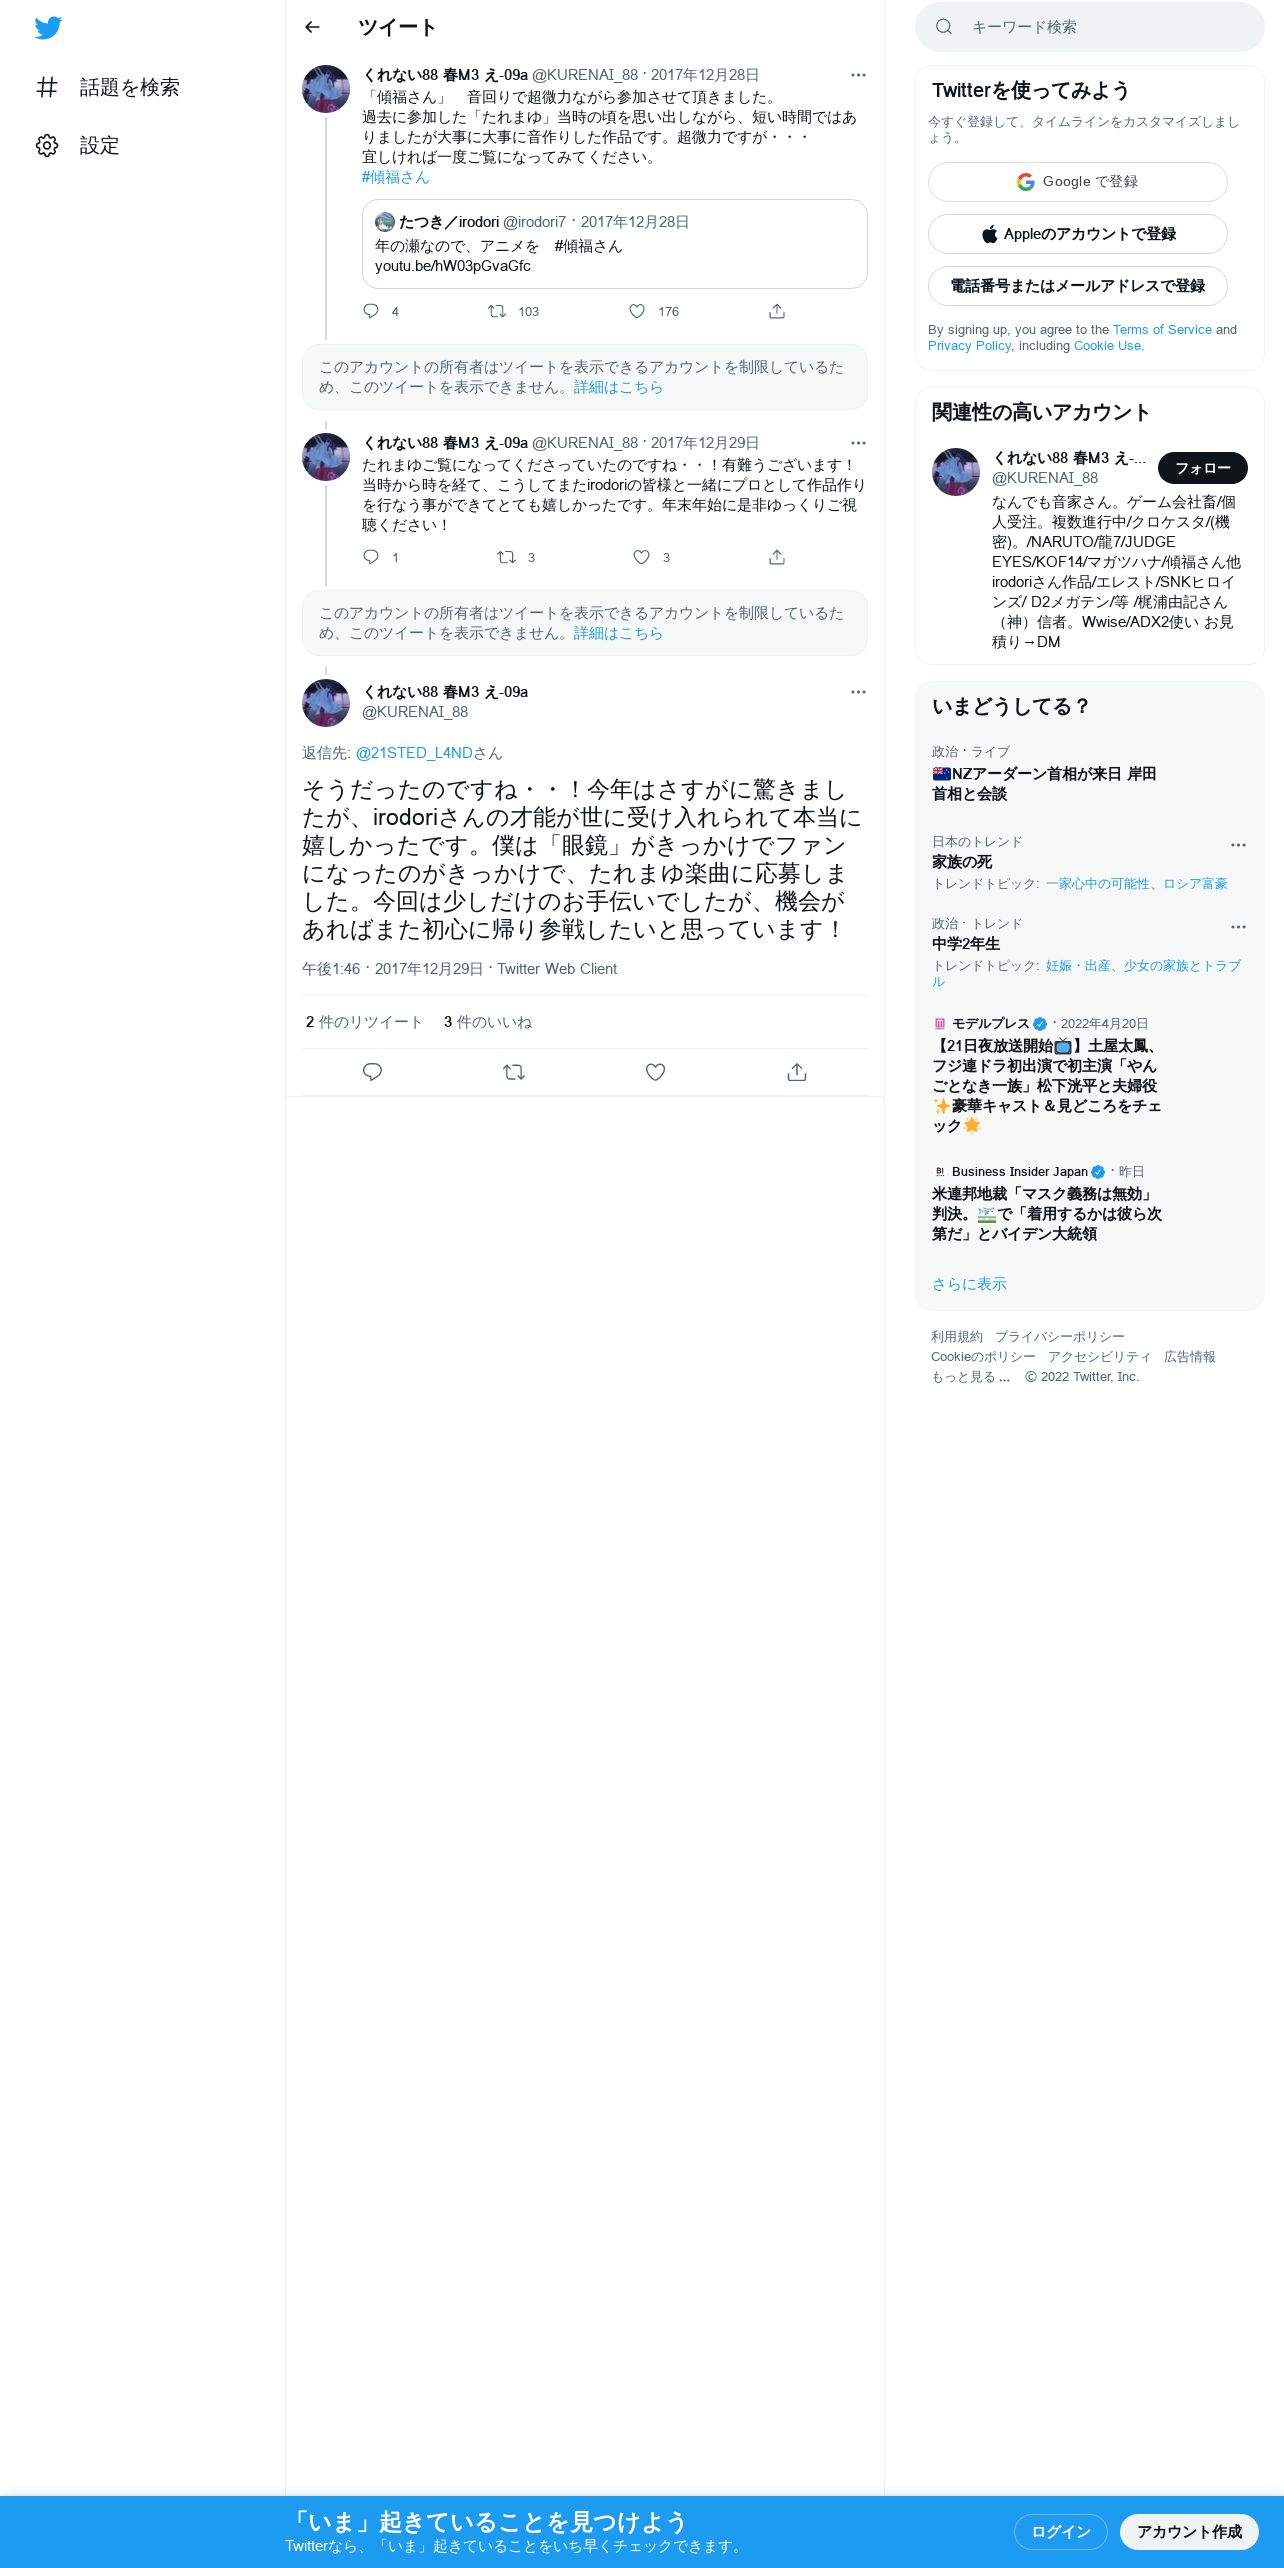Image resolution: width=1284 pixels, height=2568 pixels.
Task: Follow the @KURENAI_88 related account
Action: pyautogui.click(x=1202, y=468)
